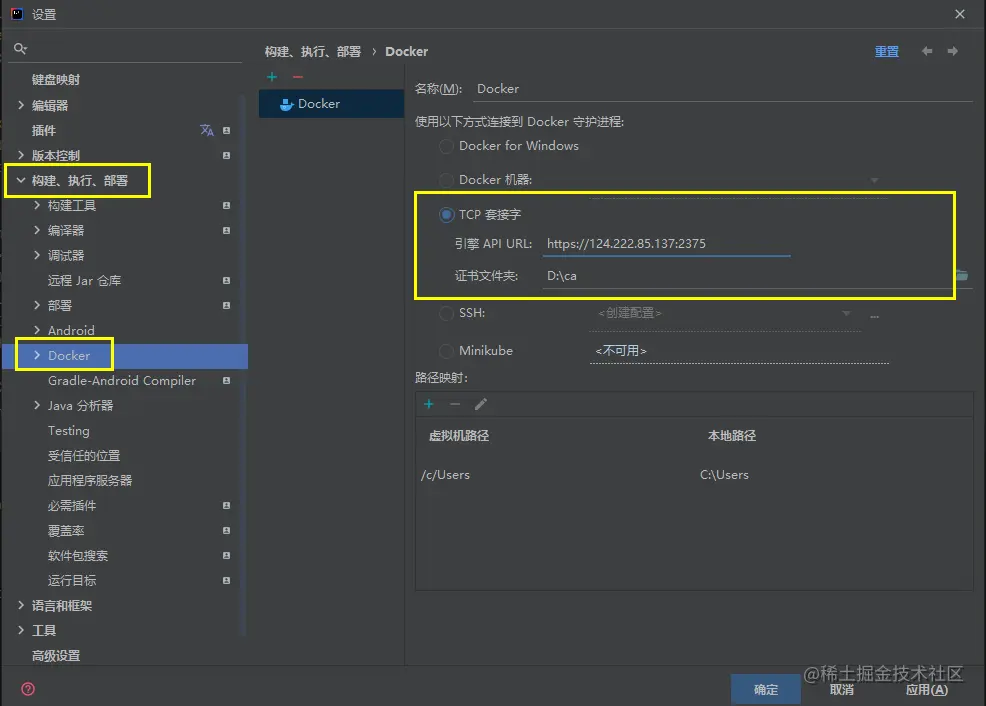Click project-level badge icon next to 版本控制
Image resolution: width=986 pixels, height=706 pixels.
[226, 155]
